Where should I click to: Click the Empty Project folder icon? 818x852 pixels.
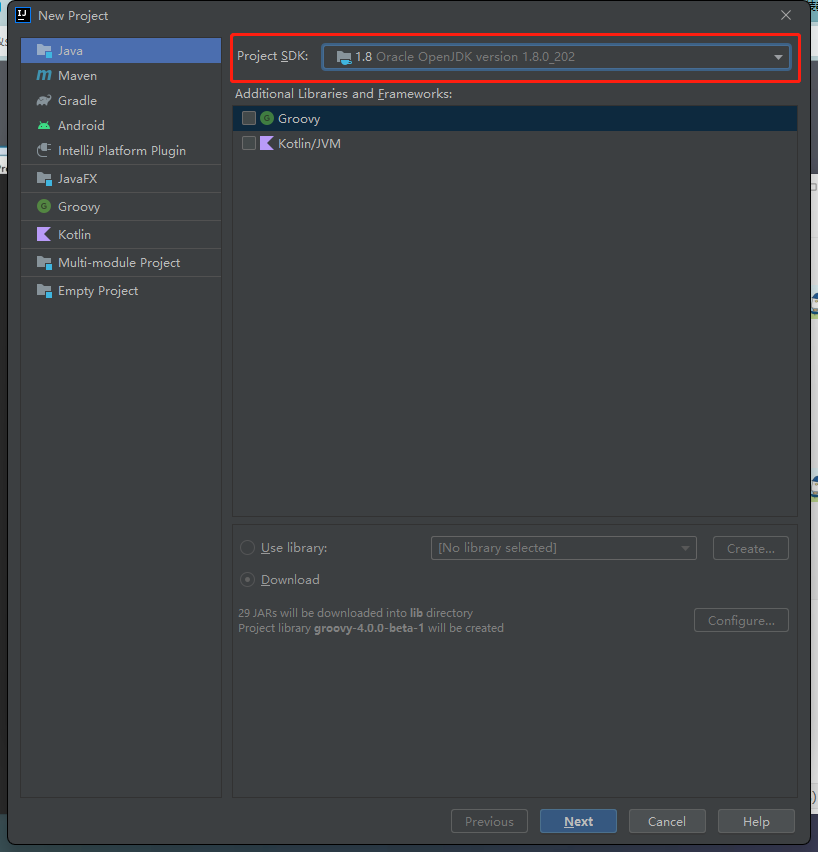coord(44,291)
